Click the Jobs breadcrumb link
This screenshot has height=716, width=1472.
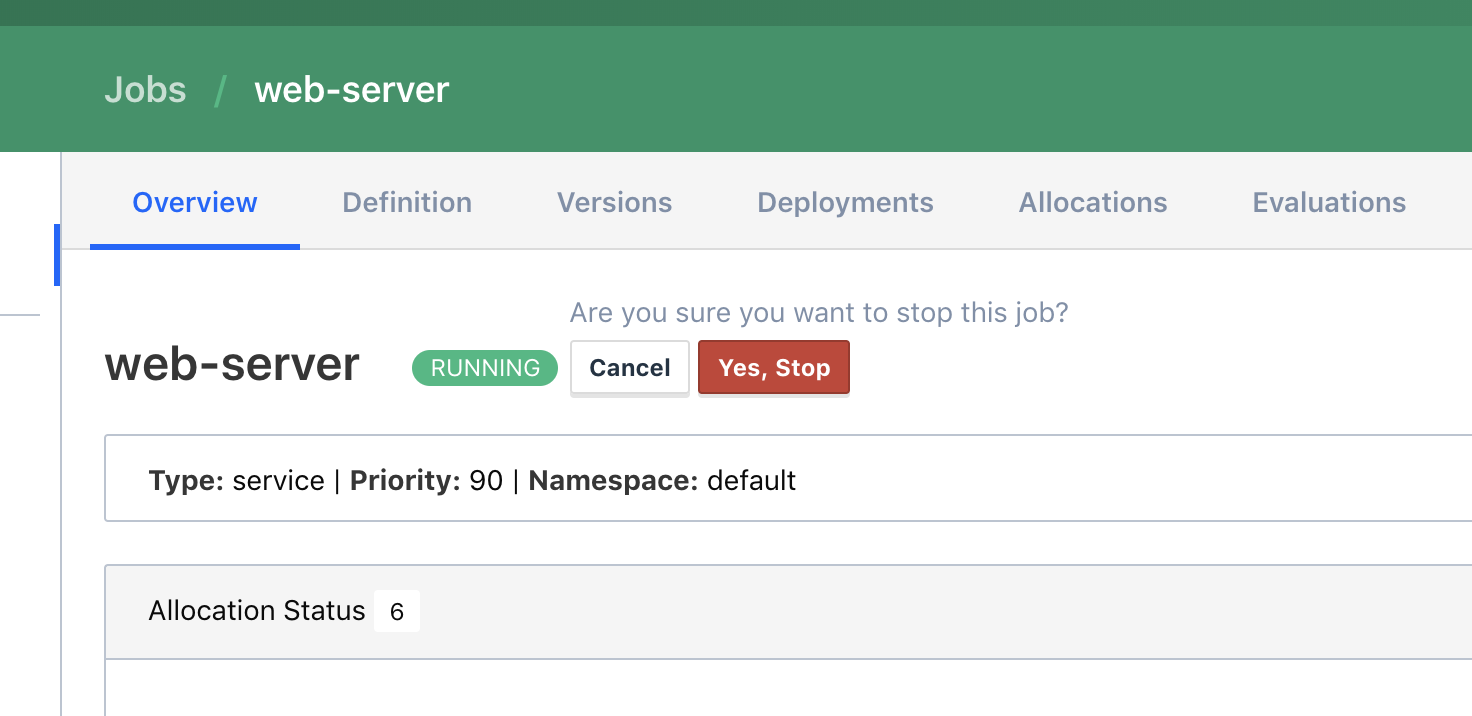pyautogui.click(x=145, y=90)
